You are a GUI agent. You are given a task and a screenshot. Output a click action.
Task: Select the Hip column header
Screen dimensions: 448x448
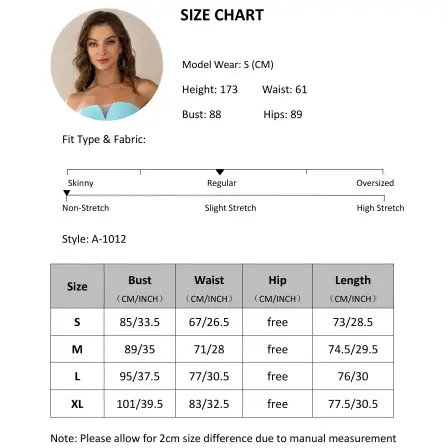coord(277,286)
